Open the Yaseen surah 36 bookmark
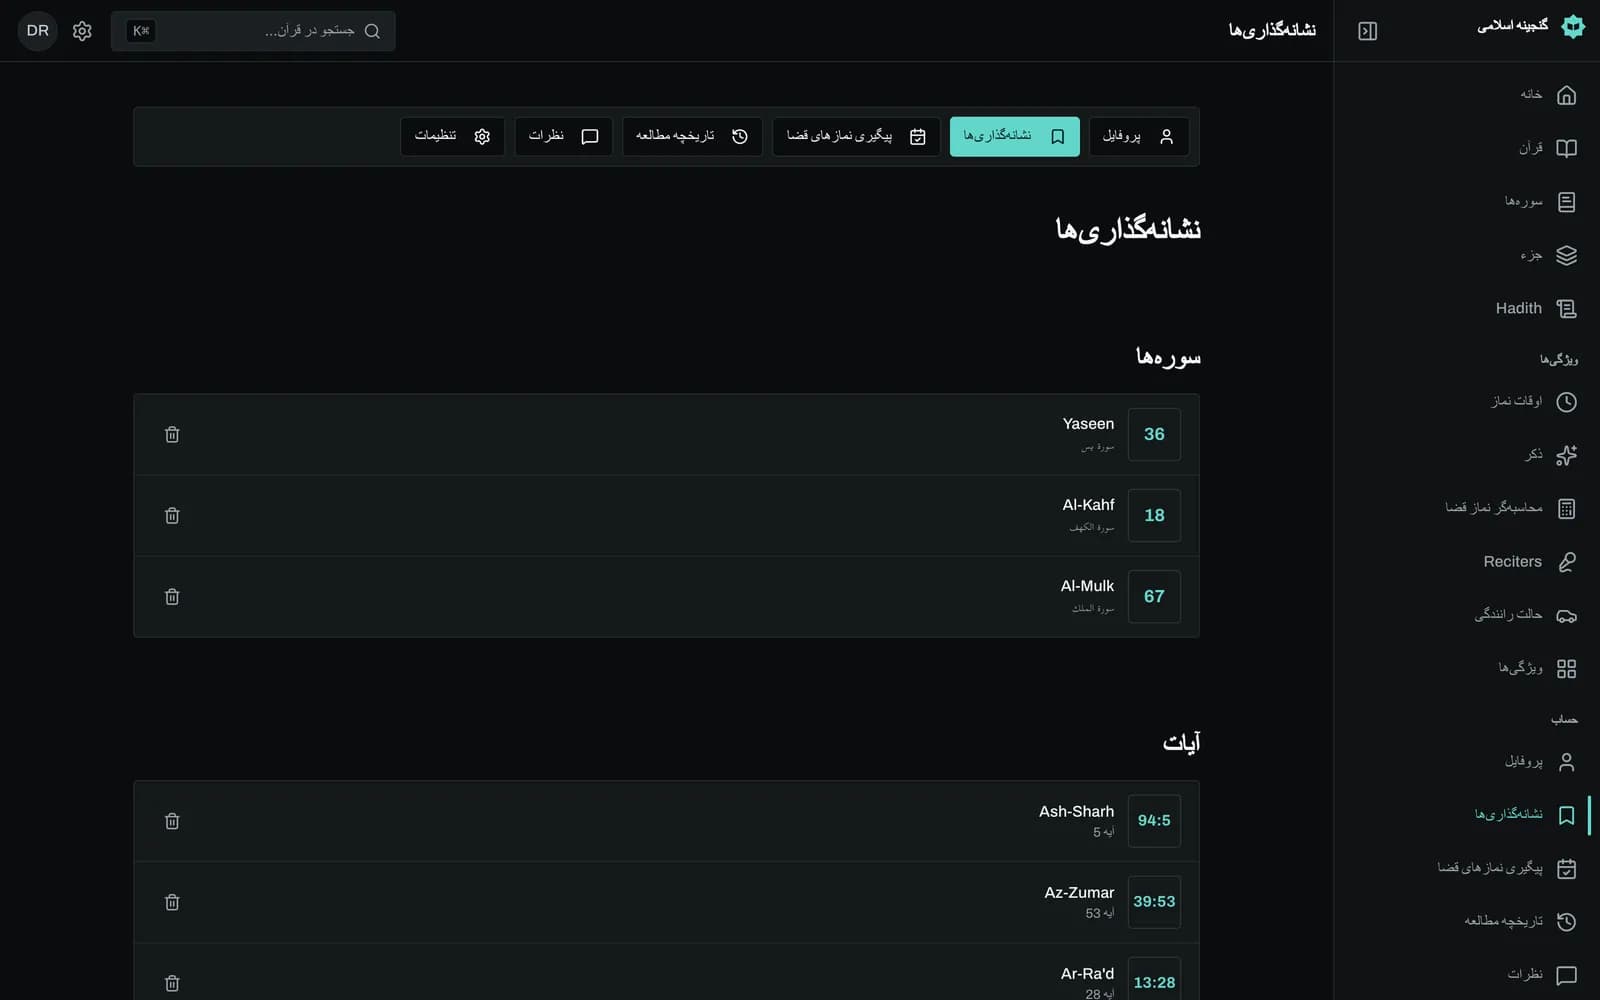Viewport: 1600px width, 1000px height. pyautogui.click(x=666, y=434)
